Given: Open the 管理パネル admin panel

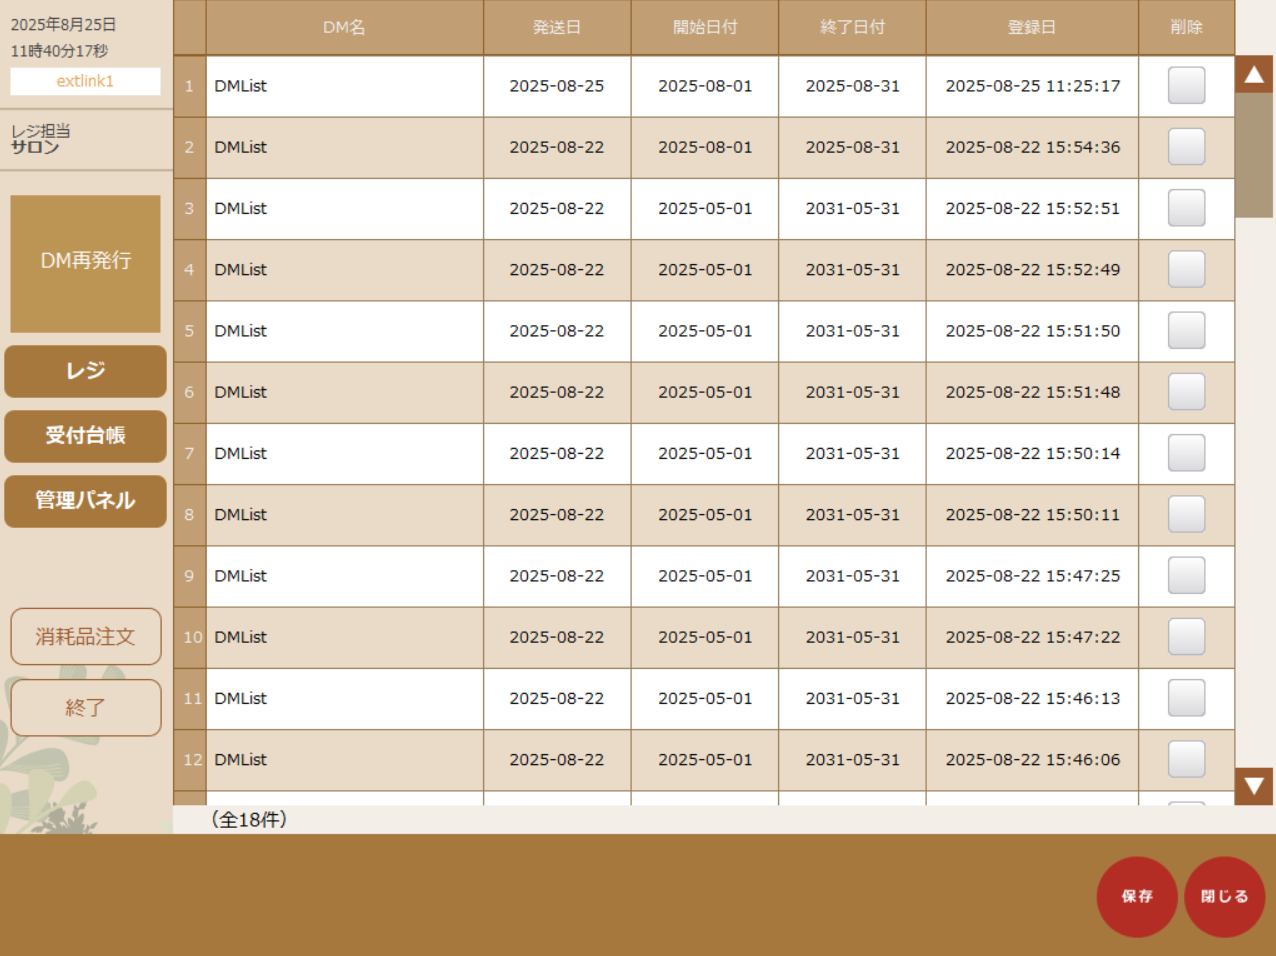Looking at the screenshot, I should [85, 501].
